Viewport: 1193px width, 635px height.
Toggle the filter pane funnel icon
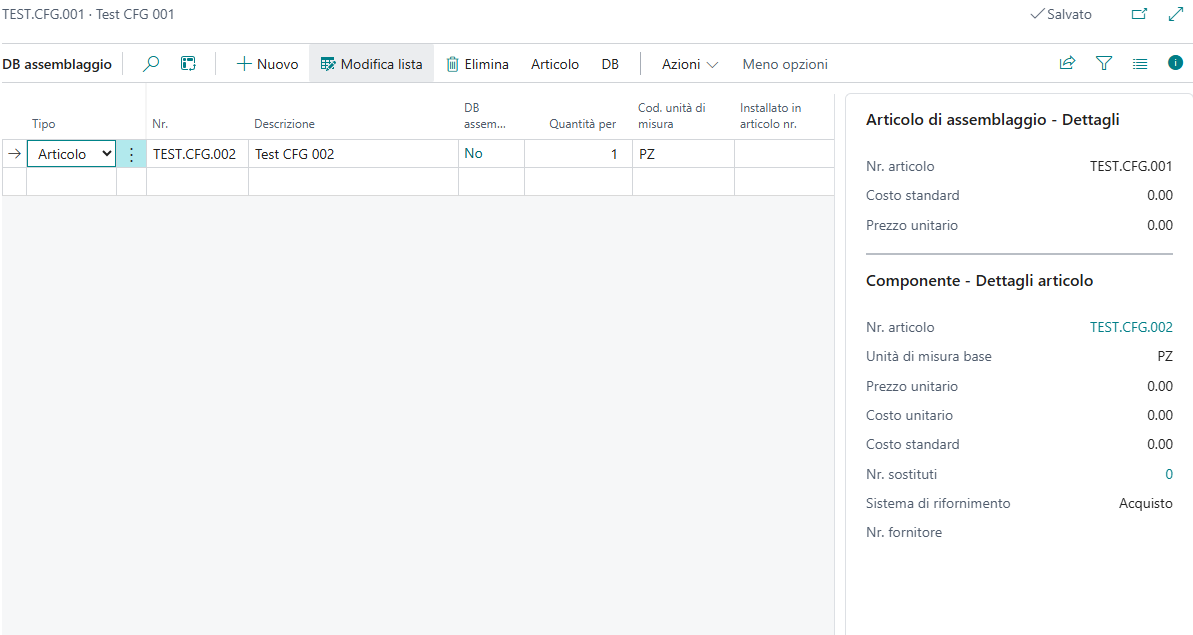coord(1104,64)
